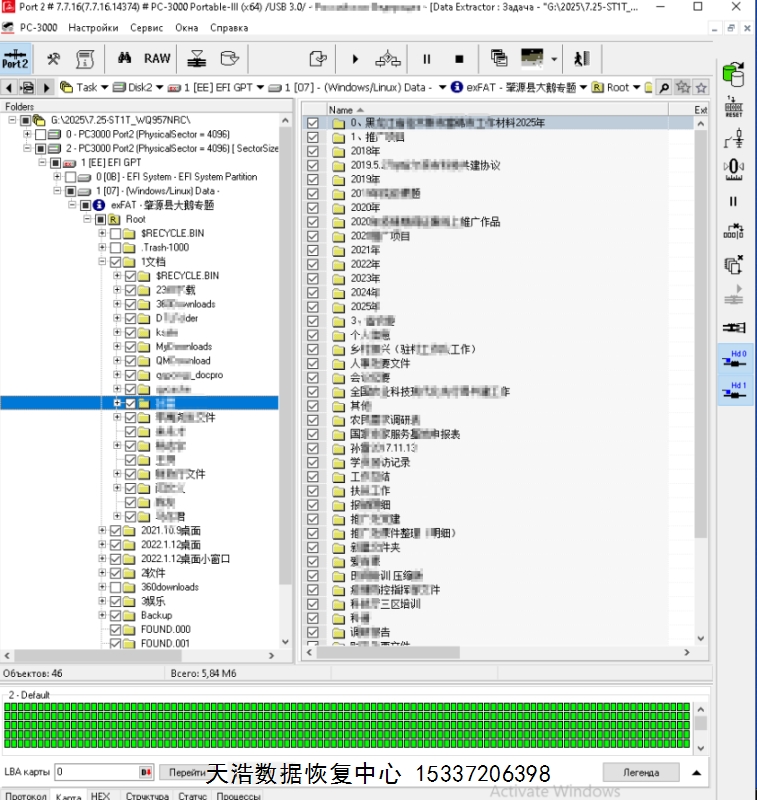Image resolution: width=757 pixels, height=800 pixels.
Task: Click the Port2 toolbar icon
Action: click(16, 59)
